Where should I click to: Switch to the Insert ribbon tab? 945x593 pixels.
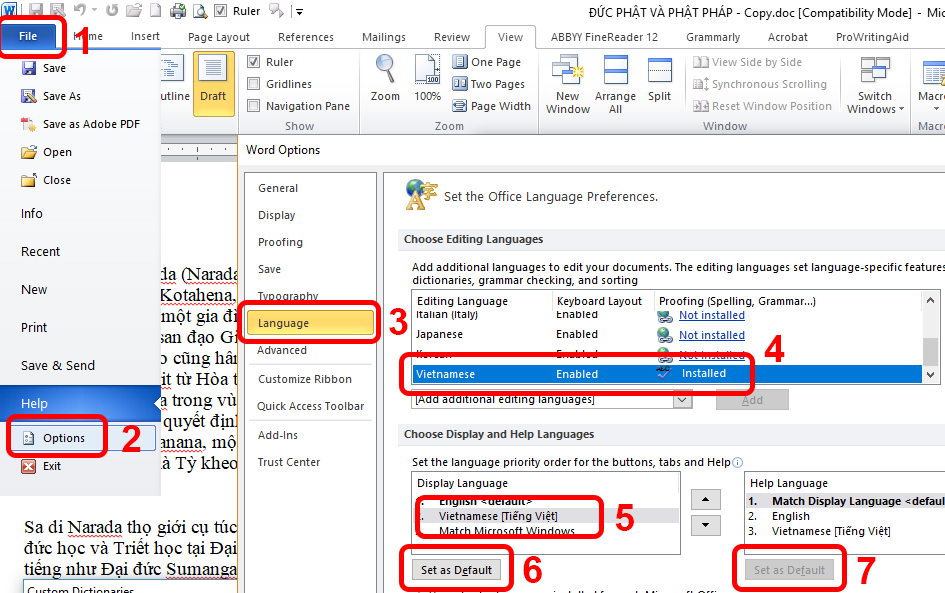(x=145, y=37)
